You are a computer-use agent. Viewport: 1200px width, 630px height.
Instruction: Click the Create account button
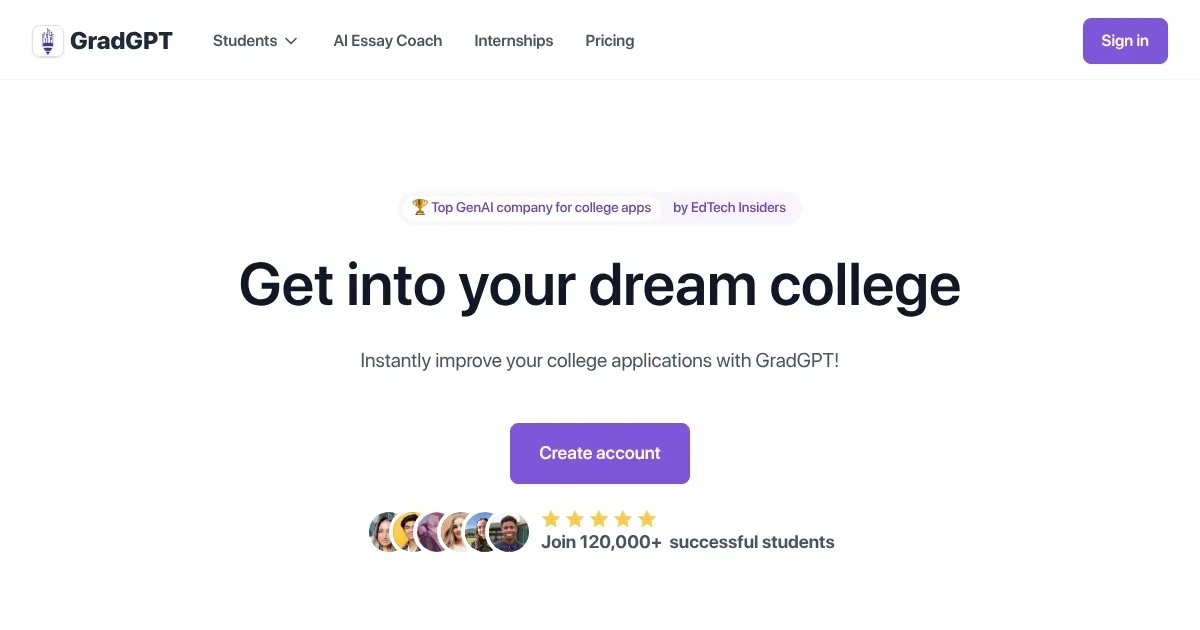(x=600, y=453)
